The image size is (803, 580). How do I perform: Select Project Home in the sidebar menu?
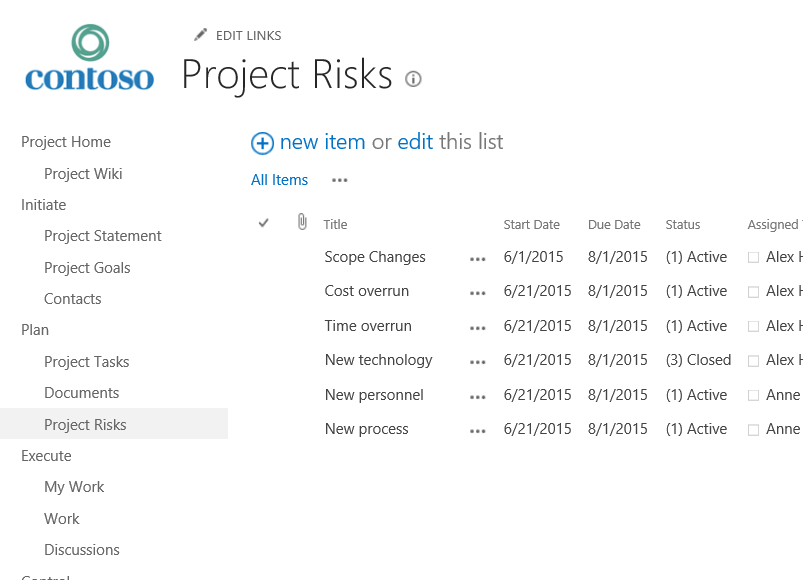tap(65, 142)
